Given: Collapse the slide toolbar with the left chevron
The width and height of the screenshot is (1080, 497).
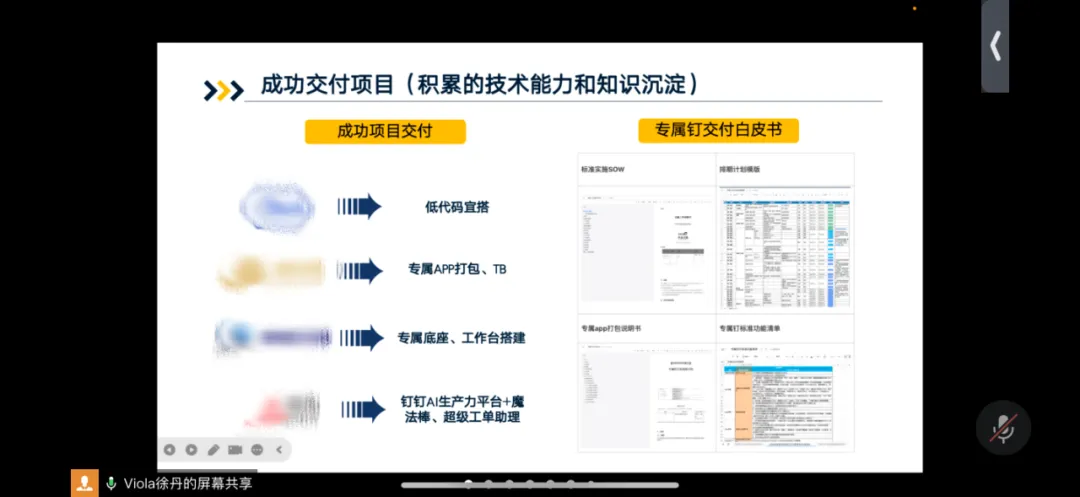Looking at the screenshot, I should coord(279,450).
